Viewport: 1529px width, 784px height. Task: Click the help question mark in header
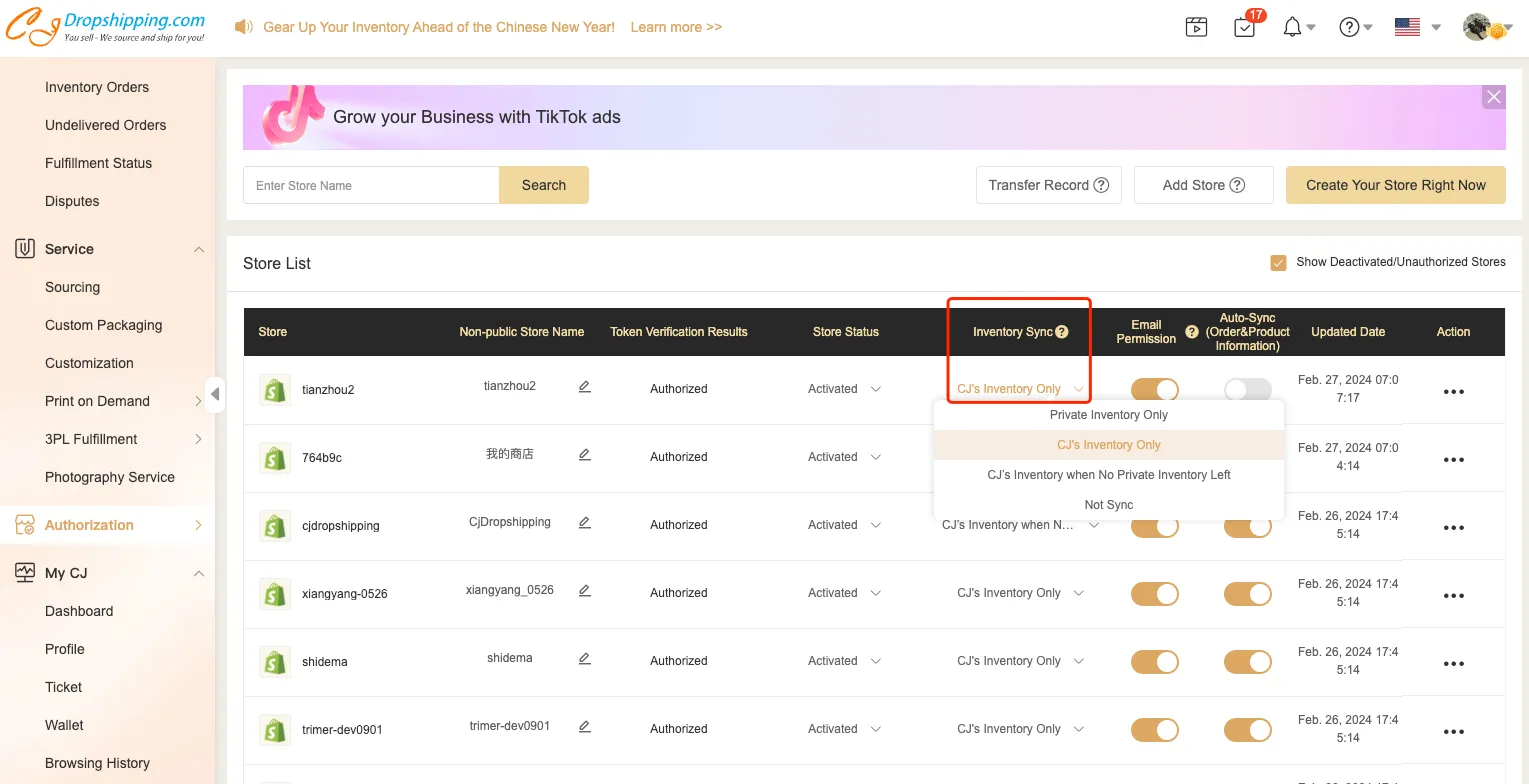tap(1350, 27)
